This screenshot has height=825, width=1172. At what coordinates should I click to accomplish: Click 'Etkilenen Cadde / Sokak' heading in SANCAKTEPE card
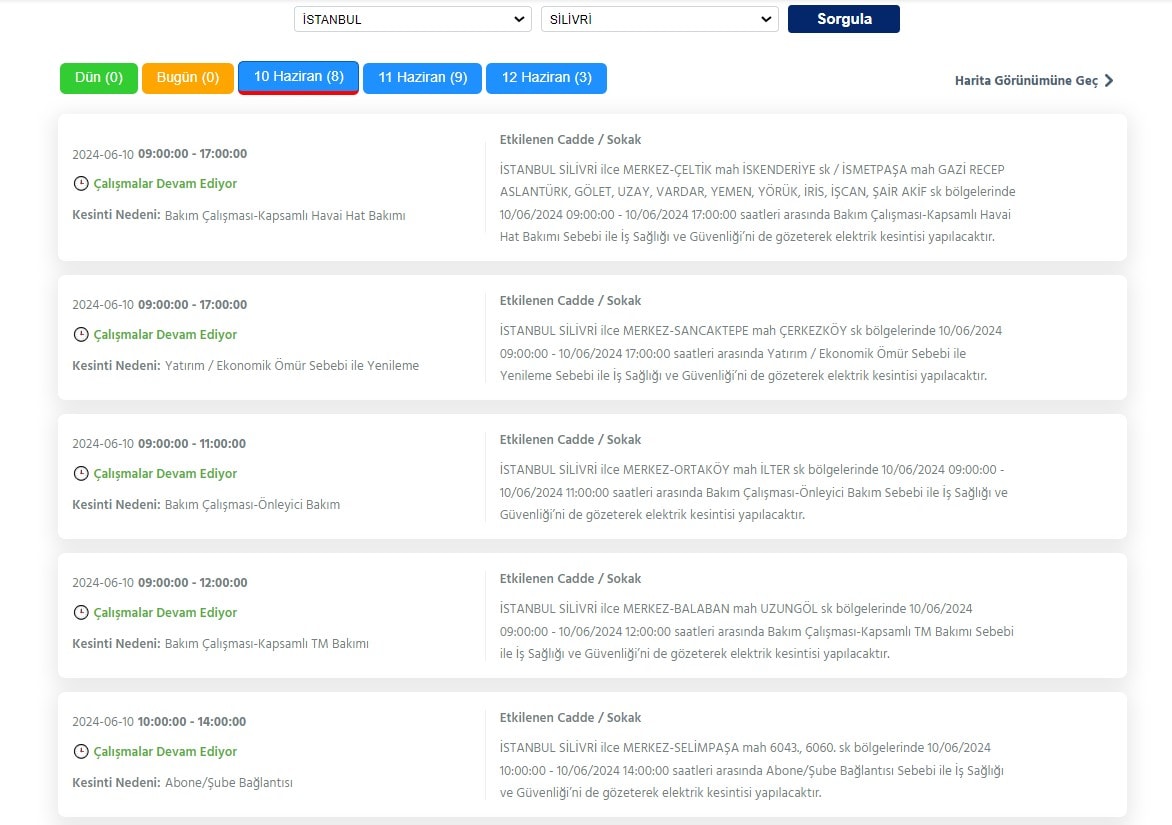point(570,300)
